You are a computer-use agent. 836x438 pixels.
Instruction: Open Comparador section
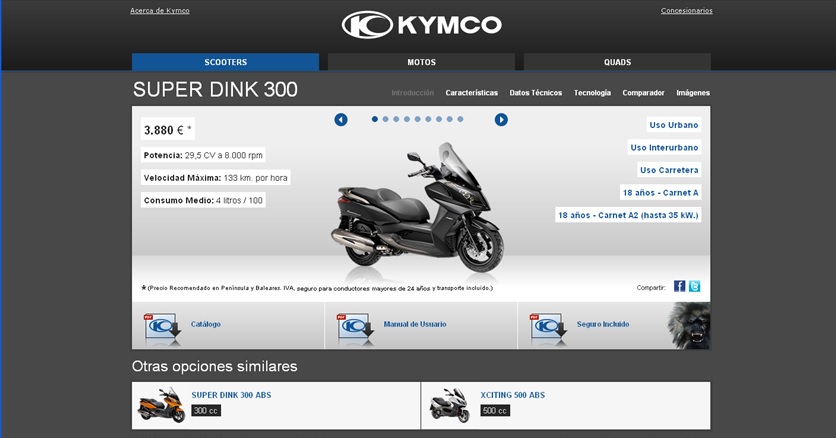coord(644,93)
